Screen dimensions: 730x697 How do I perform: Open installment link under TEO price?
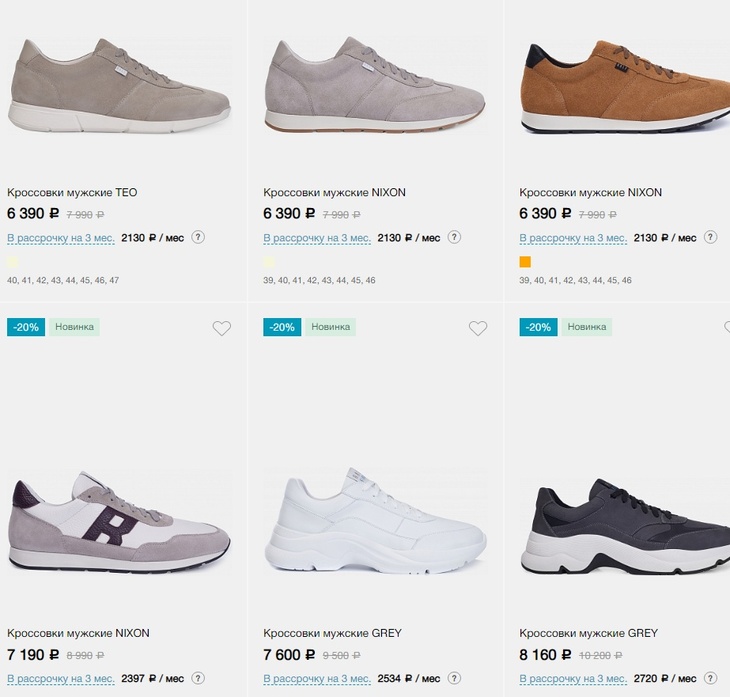coord(61,238)
